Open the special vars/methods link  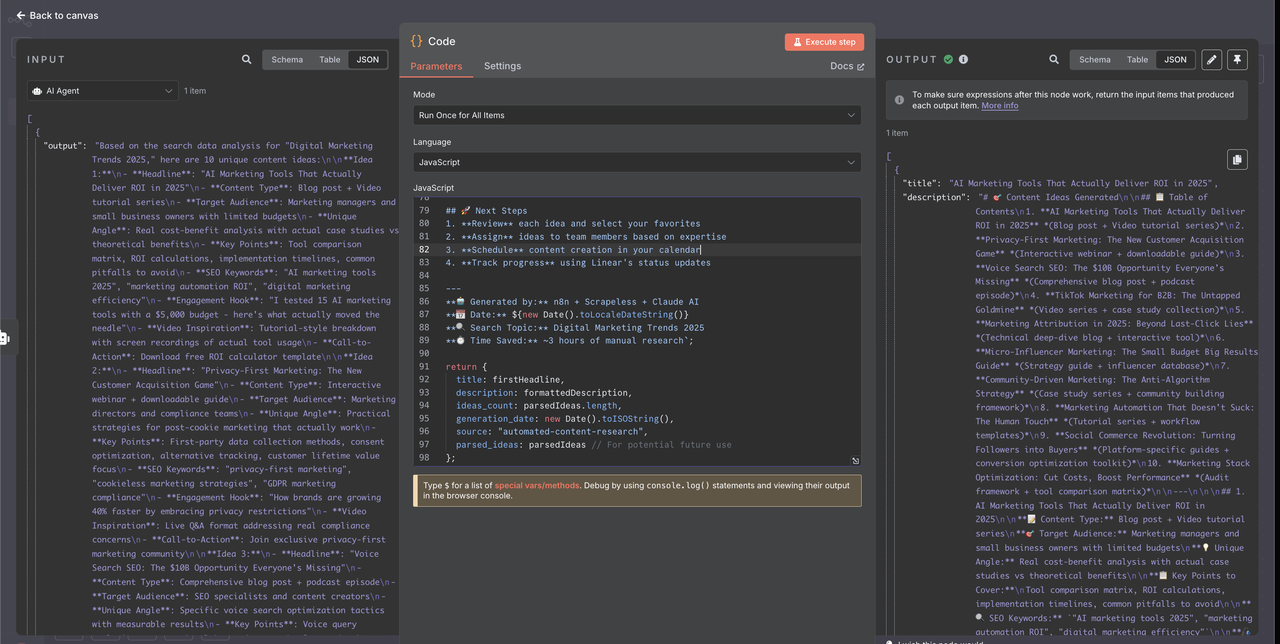(x=537, y=484)
